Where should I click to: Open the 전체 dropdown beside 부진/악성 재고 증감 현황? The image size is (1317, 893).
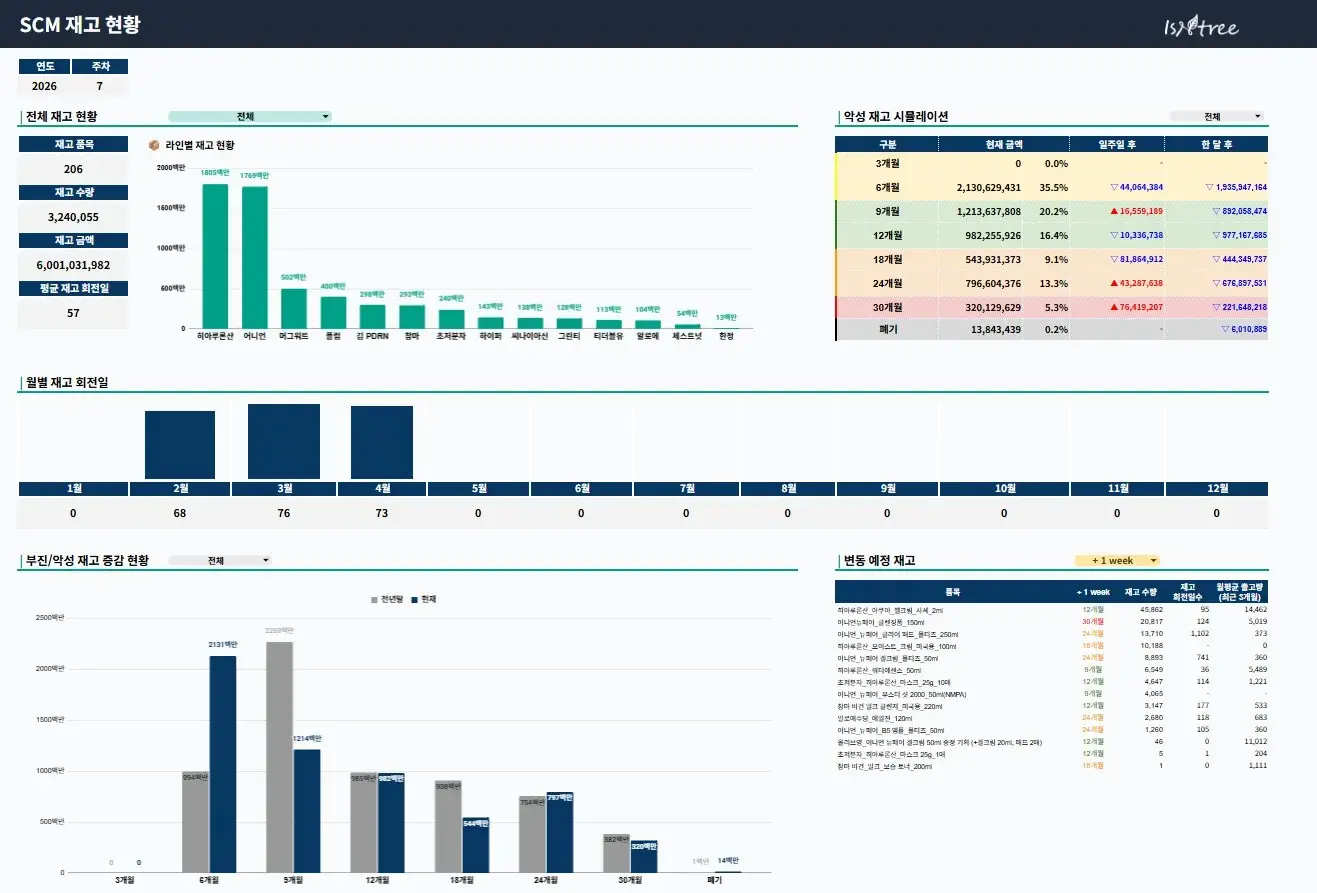coord(220,561)
